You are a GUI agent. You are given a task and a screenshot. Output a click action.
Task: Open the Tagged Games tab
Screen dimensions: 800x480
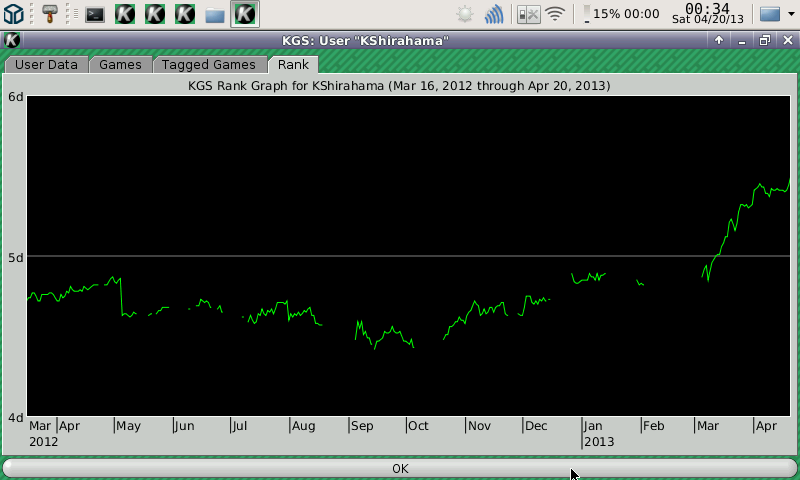pyautogui.click(x=209, y=65)
